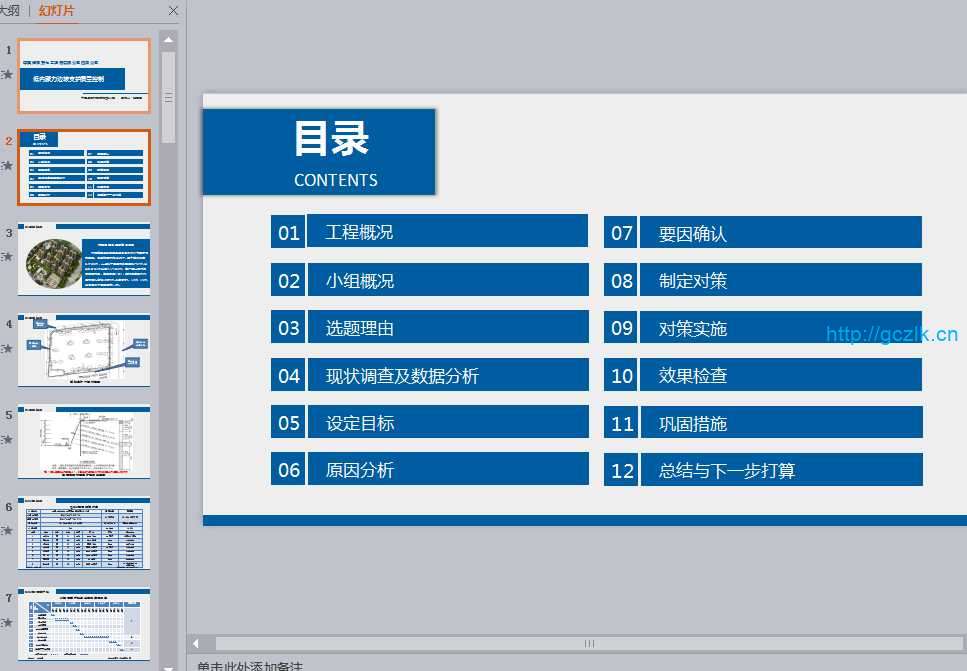Click the animation star icon beside slide 5
967x671 pixels.
(8, 439)
